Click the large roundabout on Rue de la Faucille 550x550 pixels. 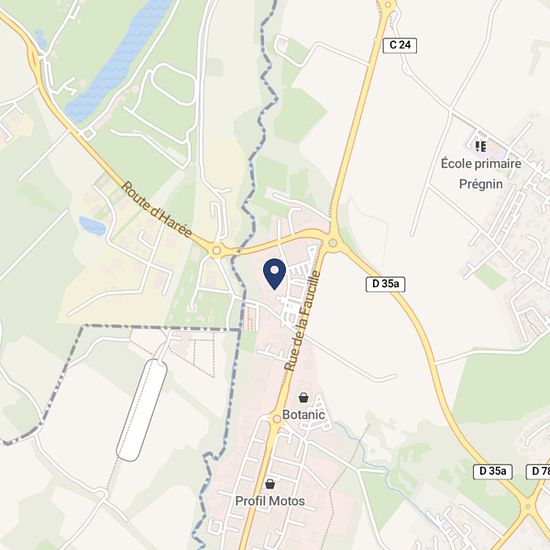click(x=333, y=243)
